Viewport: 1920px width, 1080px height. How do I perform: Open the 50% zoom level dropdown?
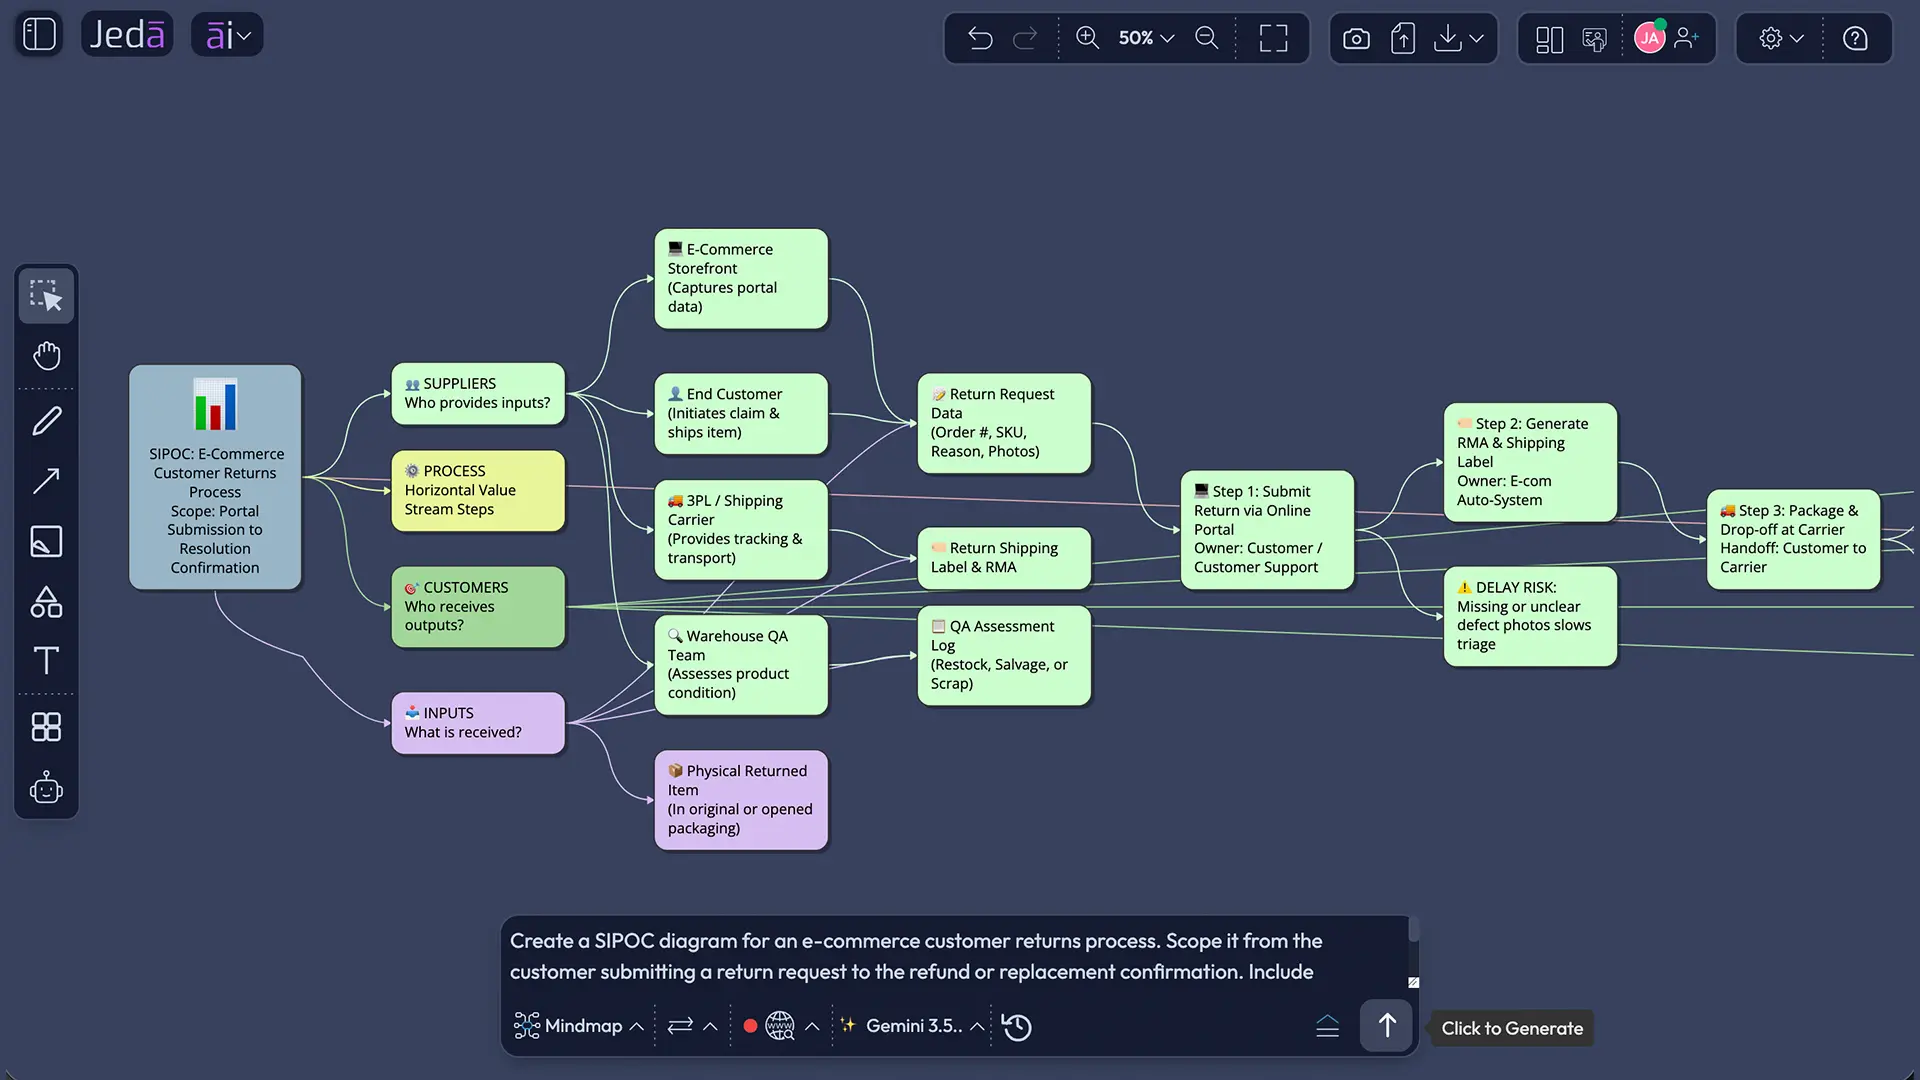[1146, 38]
